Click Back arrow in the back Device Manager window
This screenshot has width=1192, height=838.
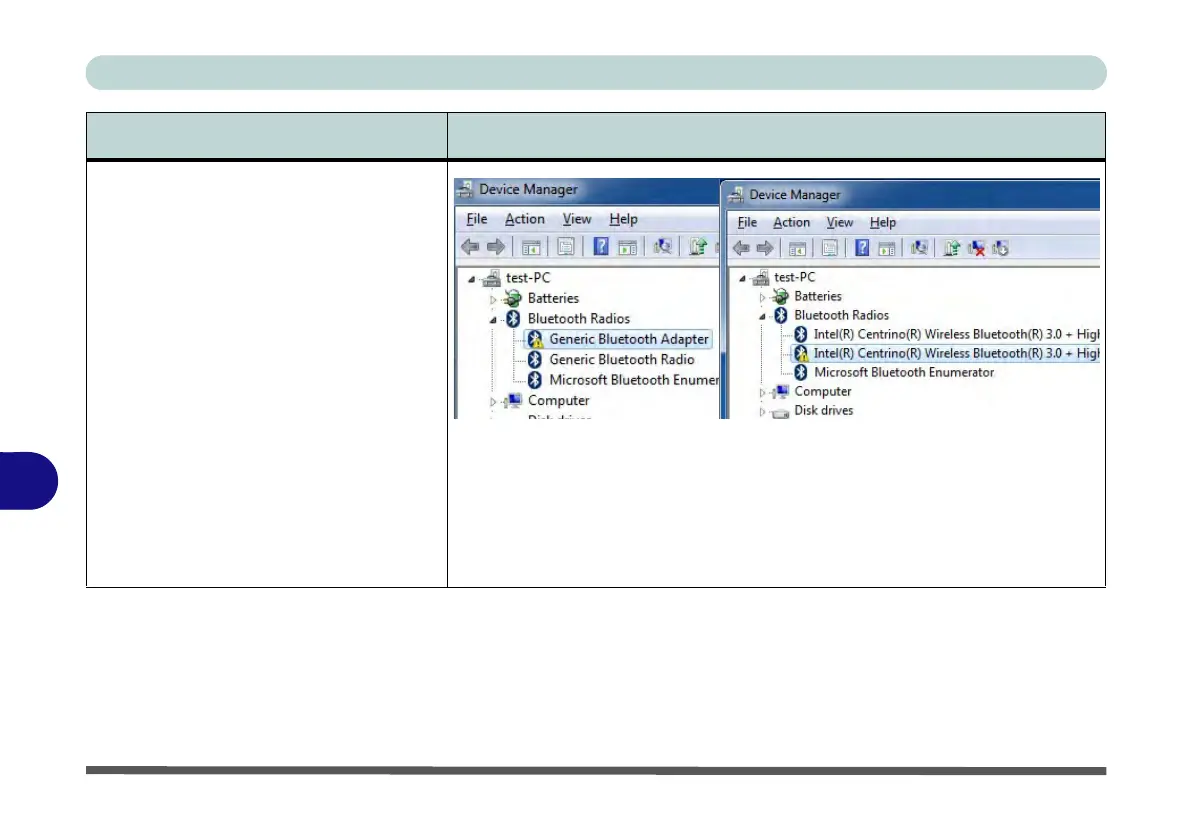[x=470, y=246]
